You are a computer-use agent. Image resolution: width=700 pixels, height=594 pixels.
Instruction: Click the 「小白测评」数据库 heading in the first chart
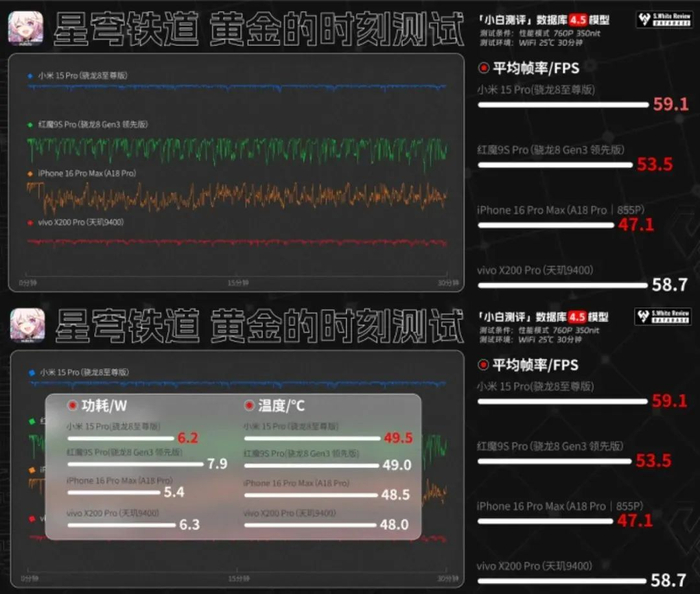click(523, 20)
